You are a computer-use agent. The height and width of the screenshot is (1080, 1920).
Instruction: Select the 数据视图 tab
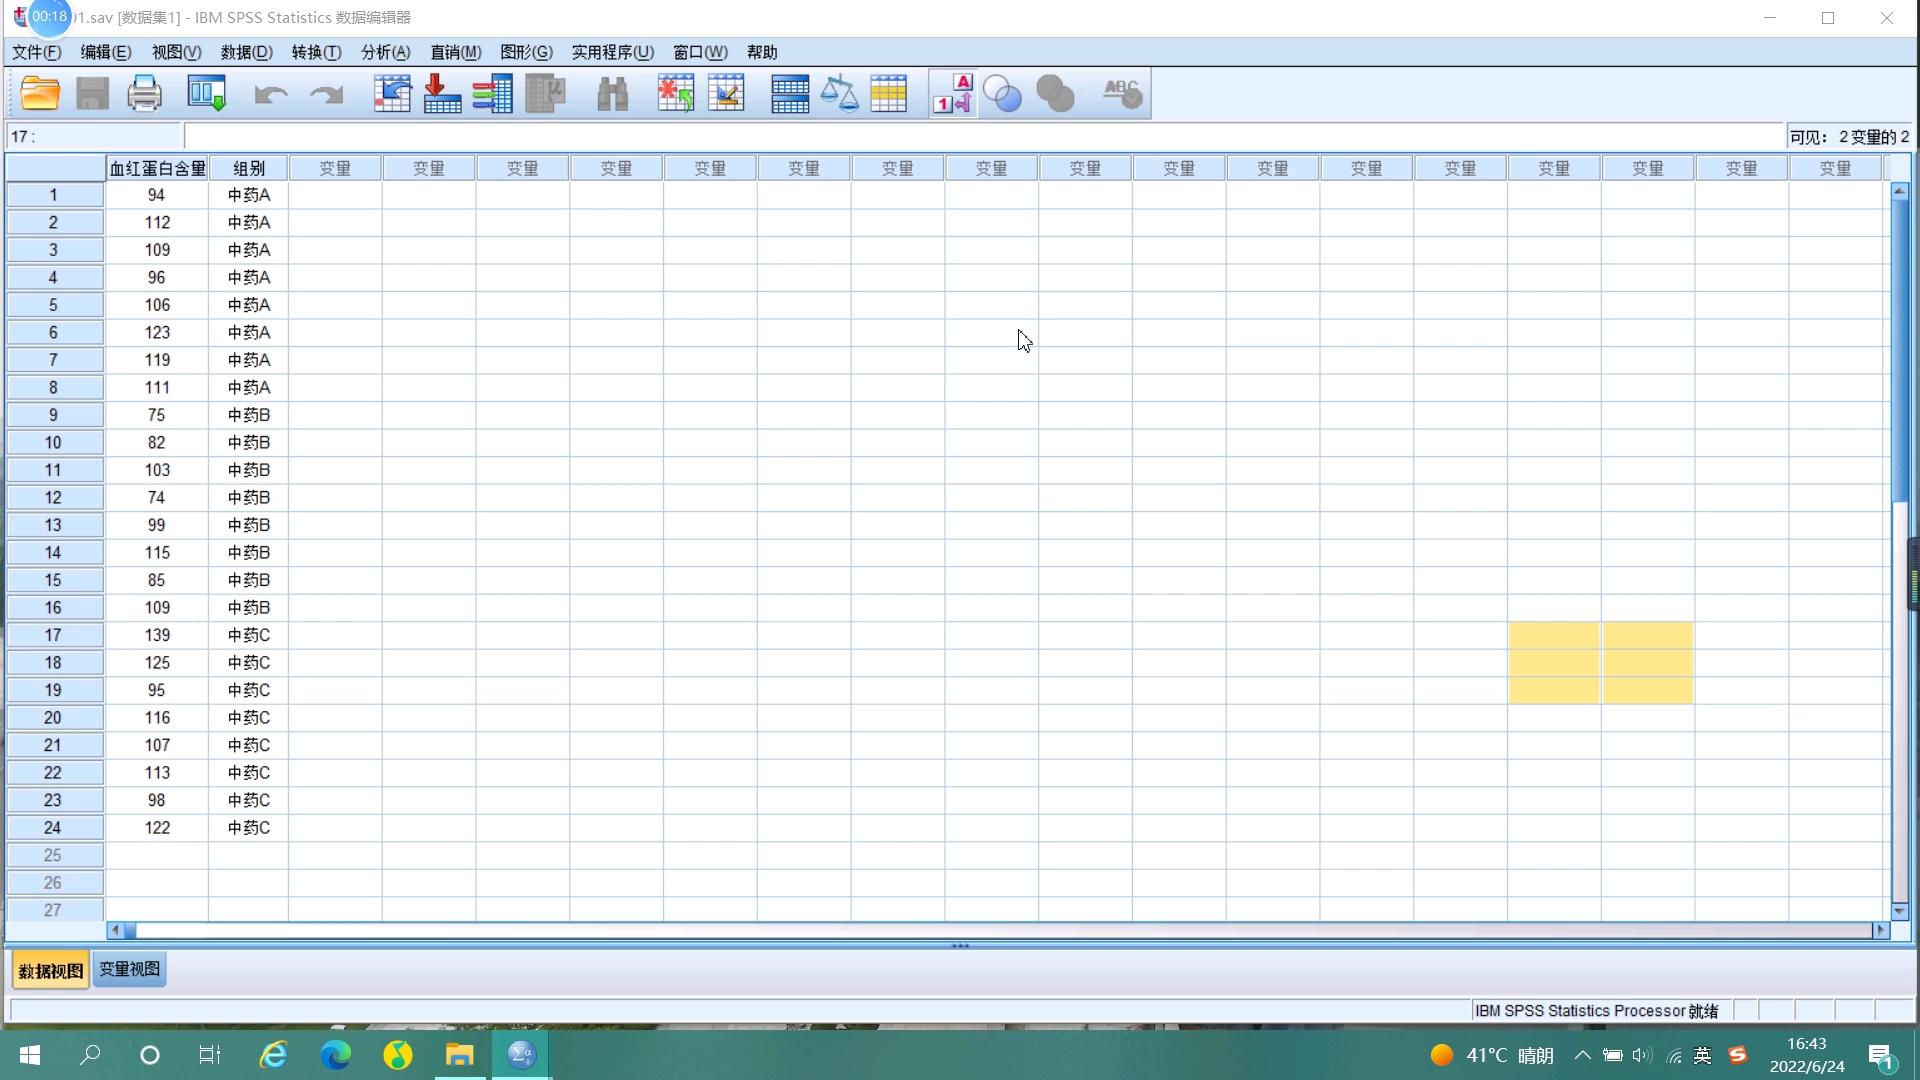pyautogui.click(x=51, y=971)
